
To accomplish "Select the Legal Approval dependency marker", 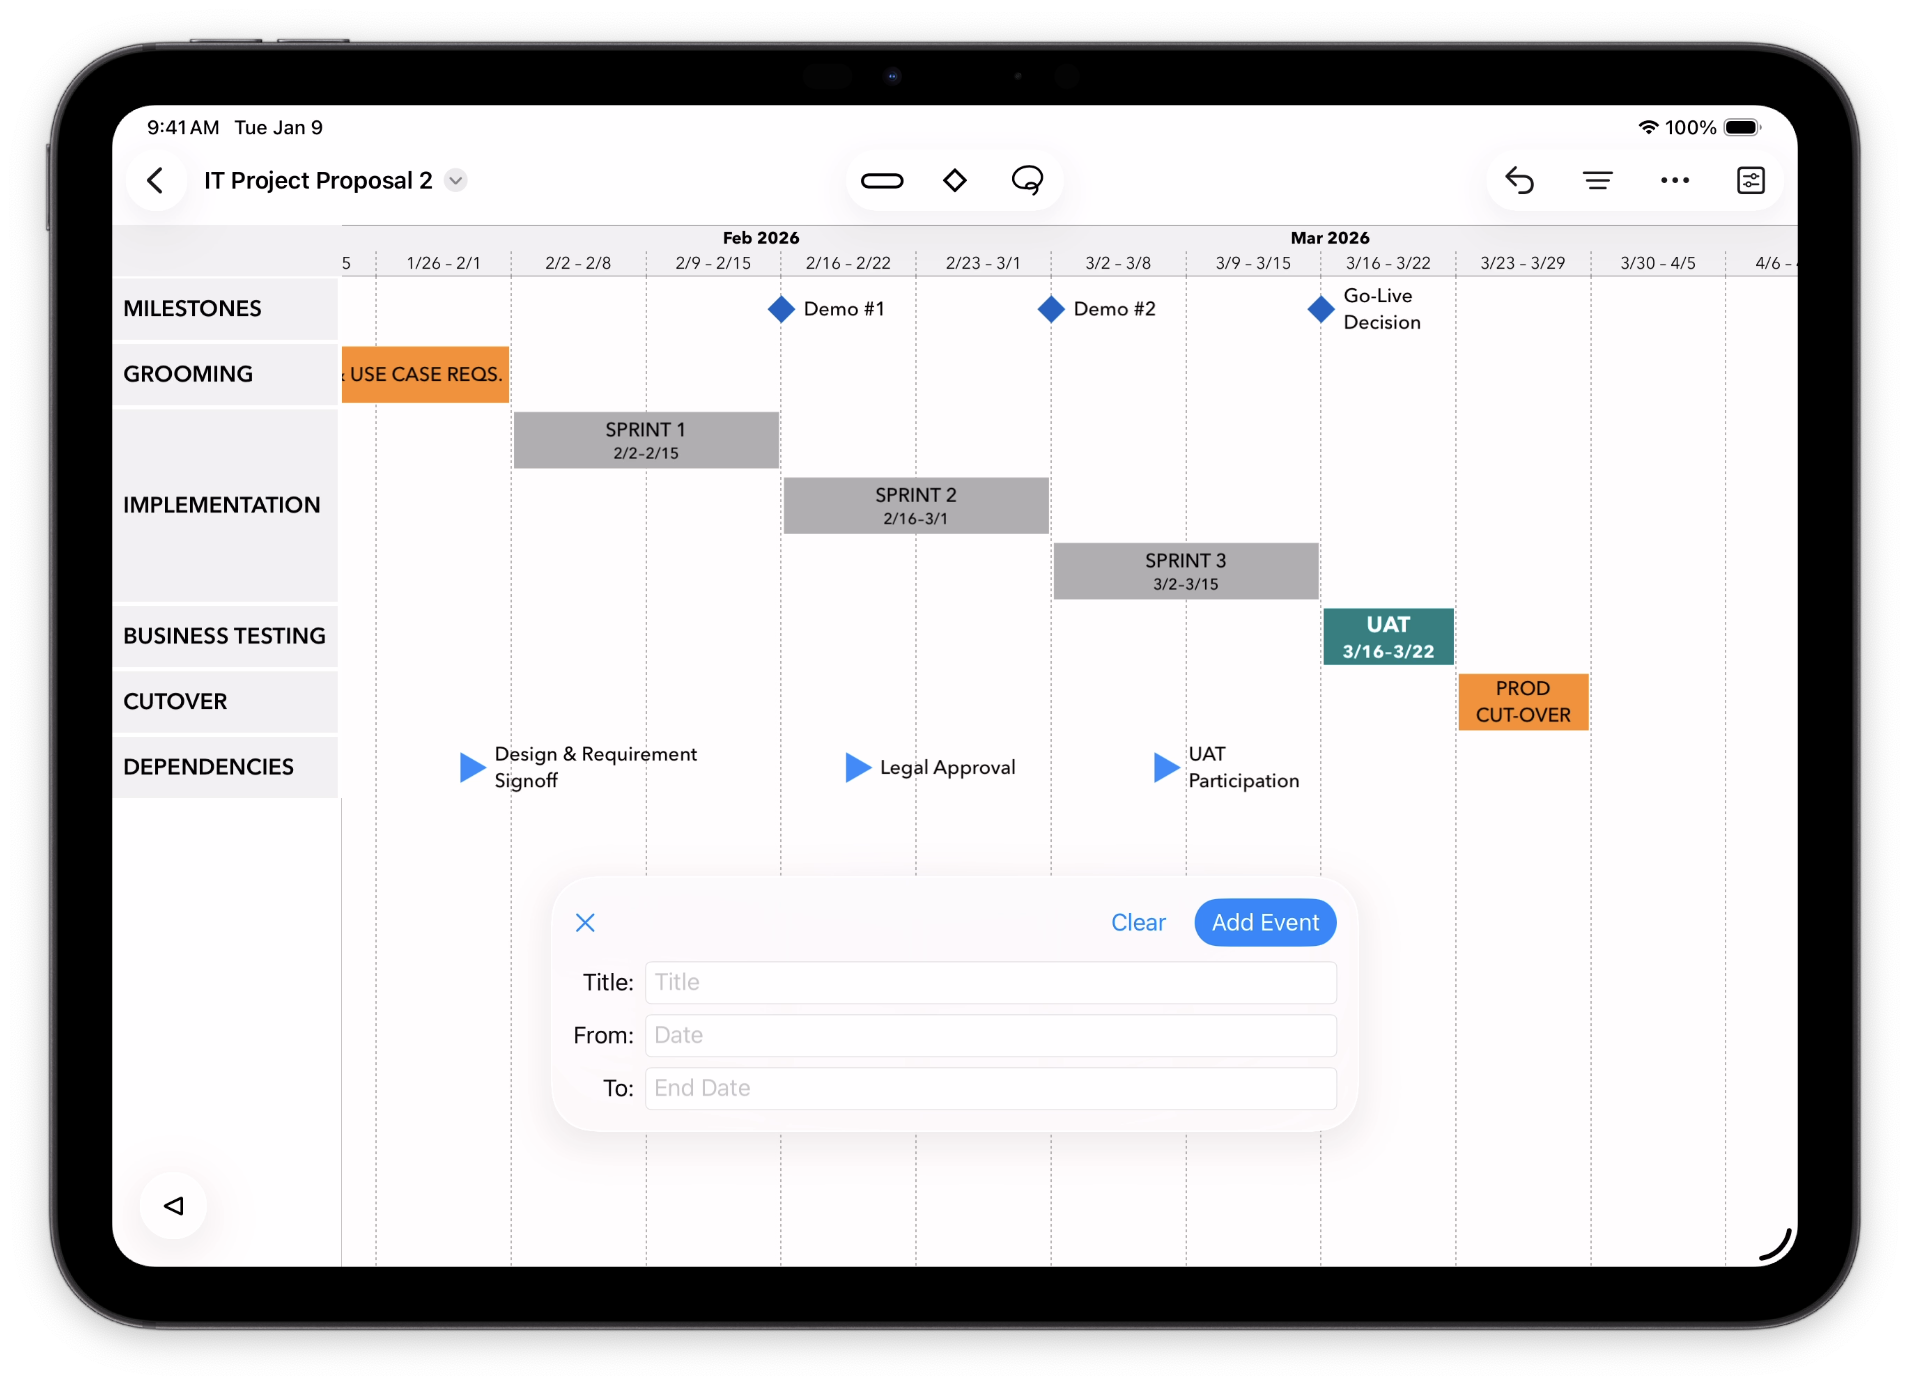I will point(858,768).
